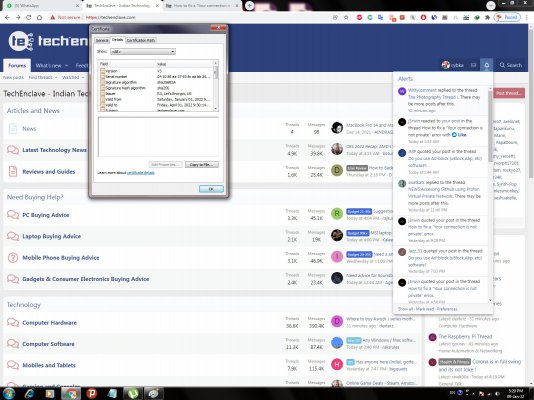Open the Forums navigation tab
The width and height of the screenshot is (534, 400).
(17, 65)
